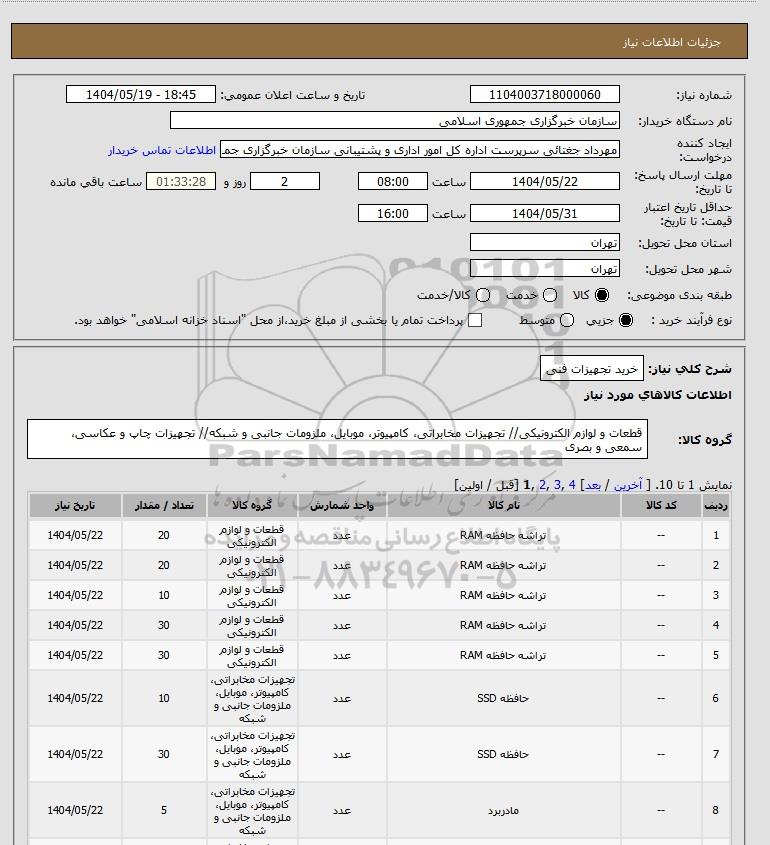Click quantity 5 in row 8
Viewport: 770px width, 845px height.
[164, 810]
